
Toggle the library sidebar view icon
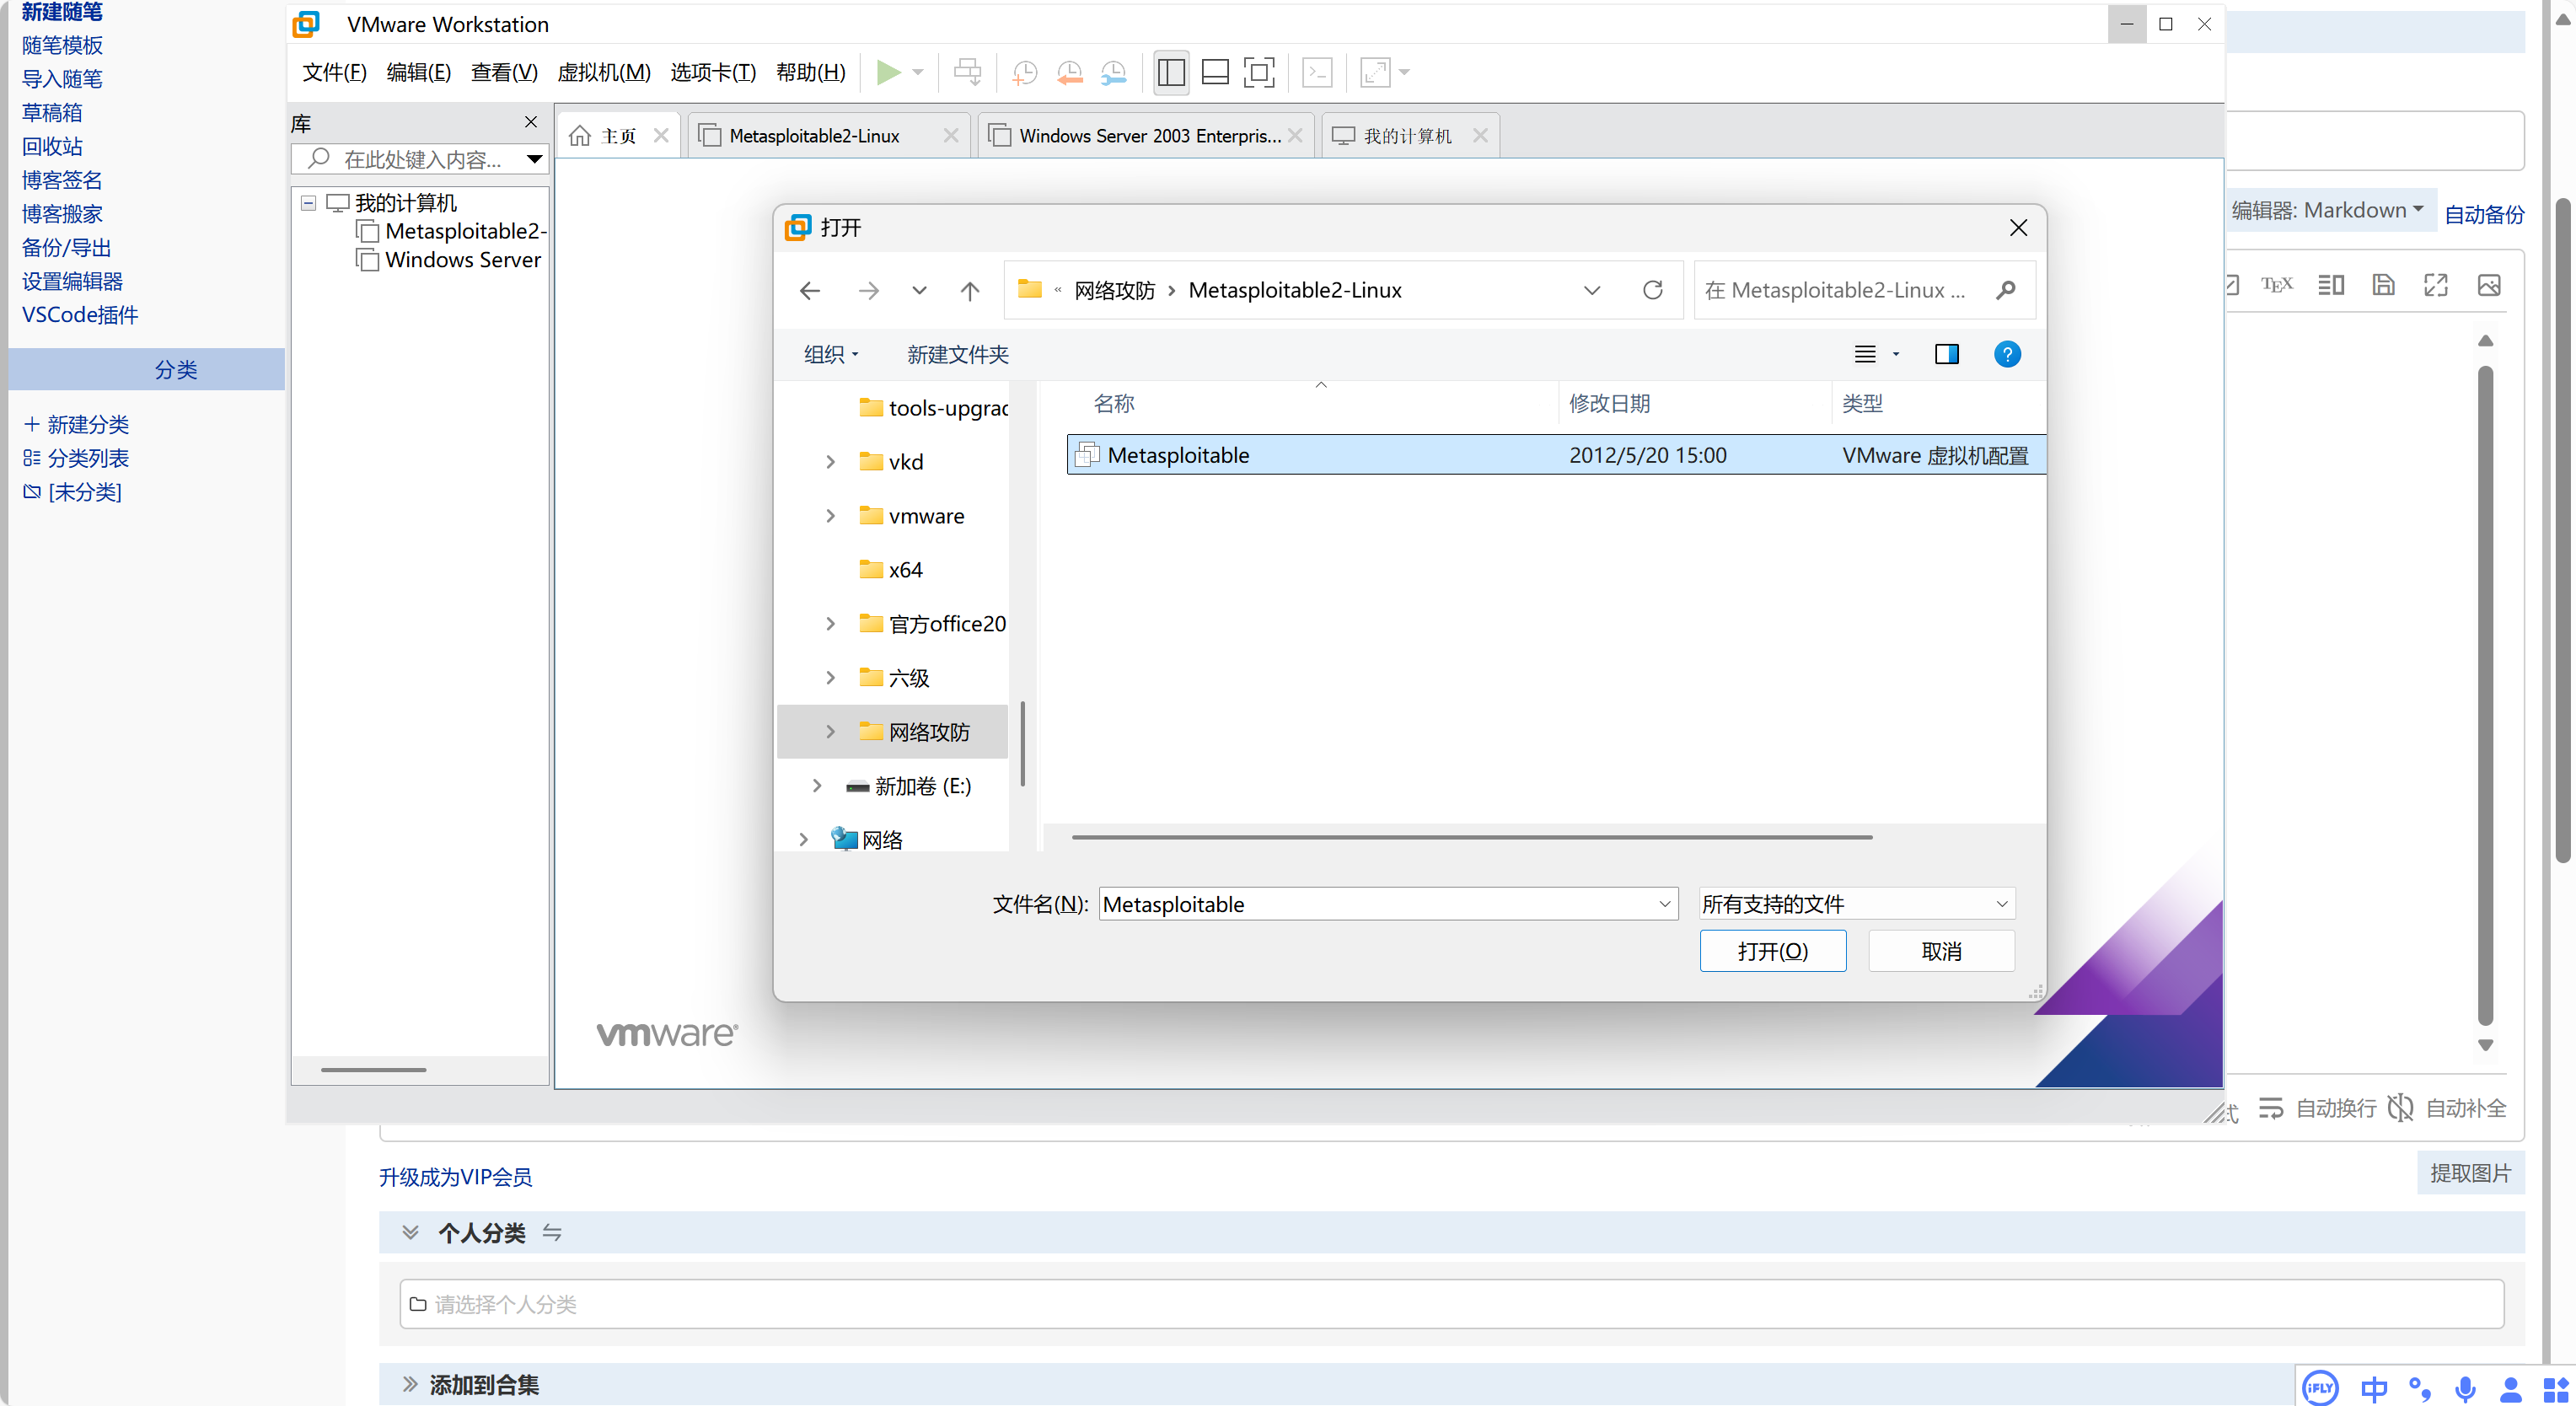1171,72
